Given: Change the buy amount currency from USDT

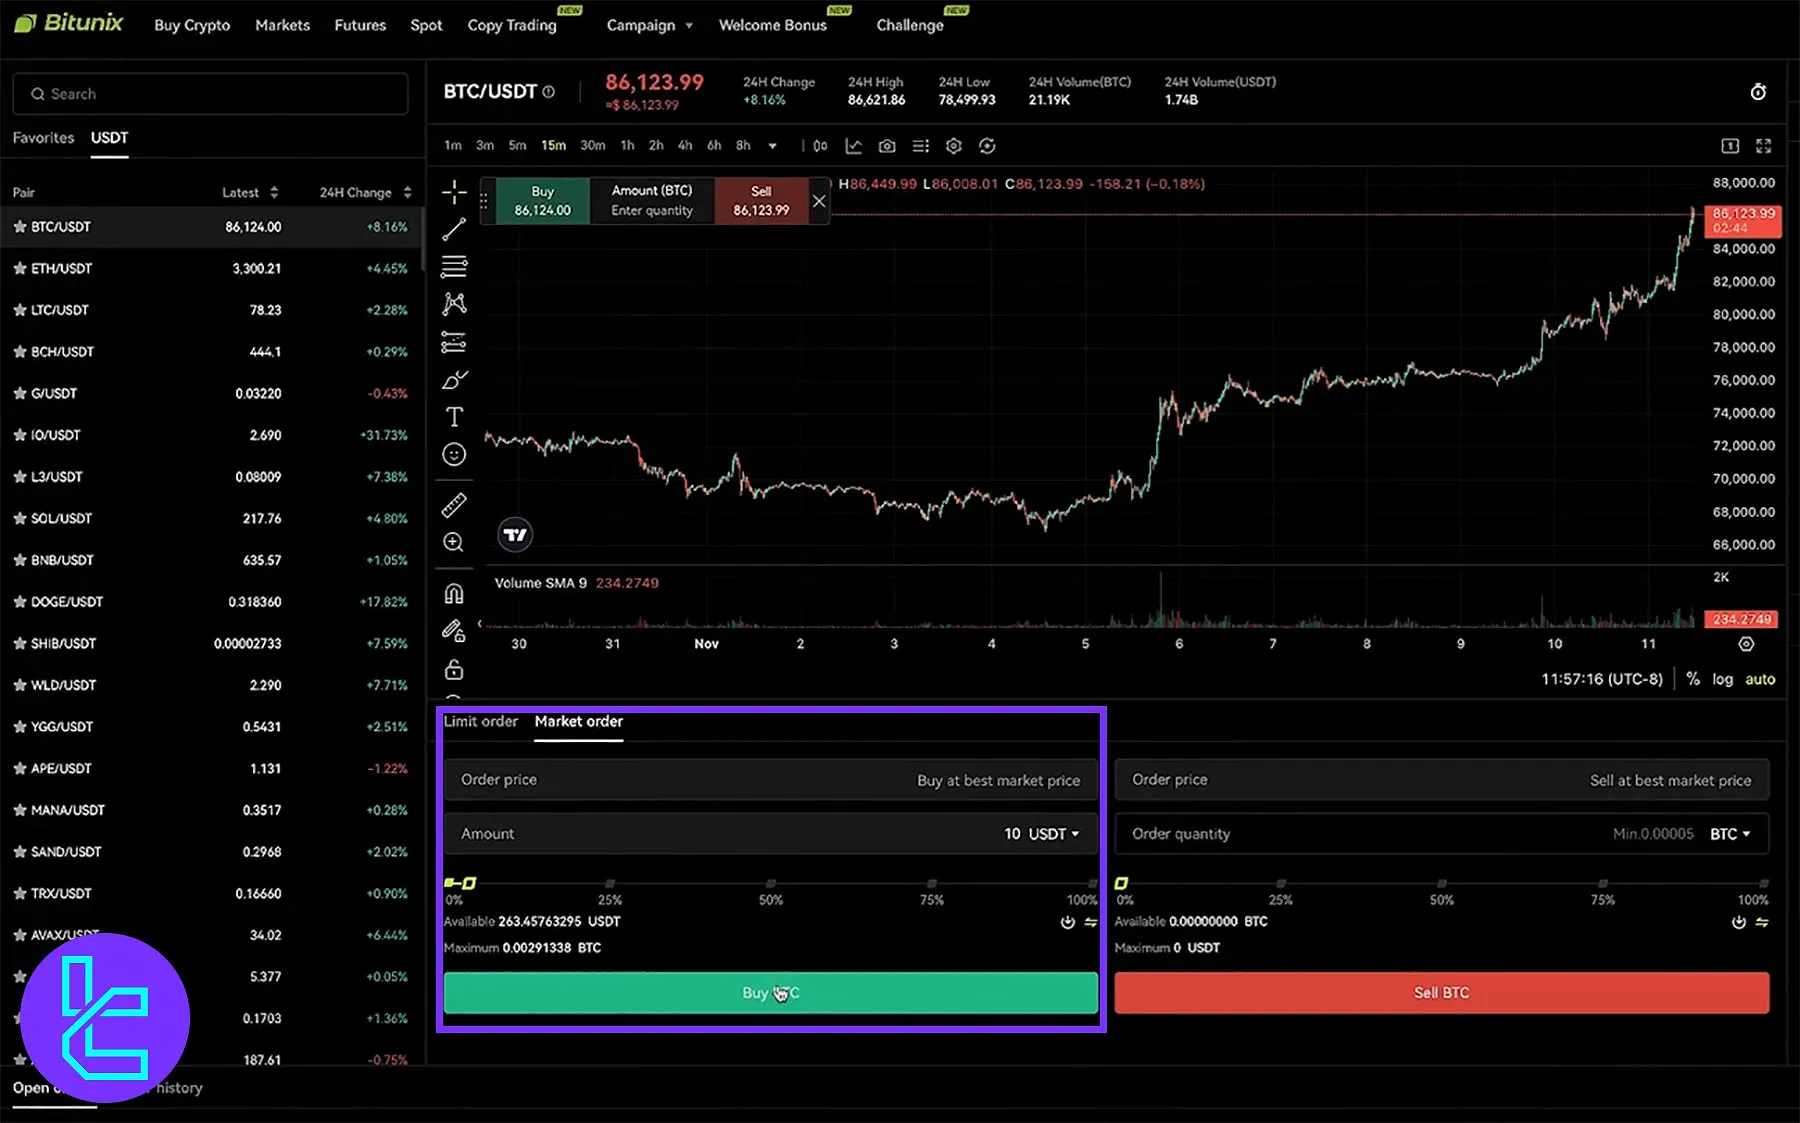Looking at the screenshot, I should [1054, 834].
